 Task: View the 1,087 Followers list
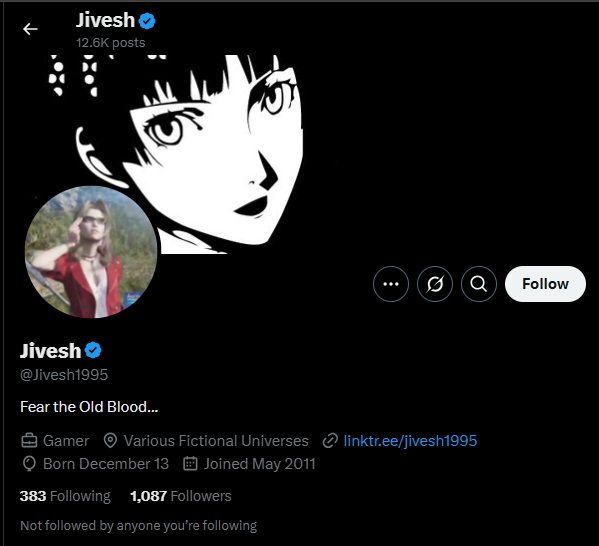pyautogui.click(x=181, y=496)
